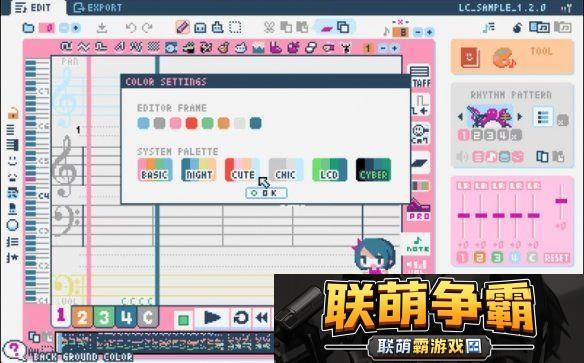Screen dimensions: 584x363
Task: Click the PRO mode button
Action: tap(419, 211)
